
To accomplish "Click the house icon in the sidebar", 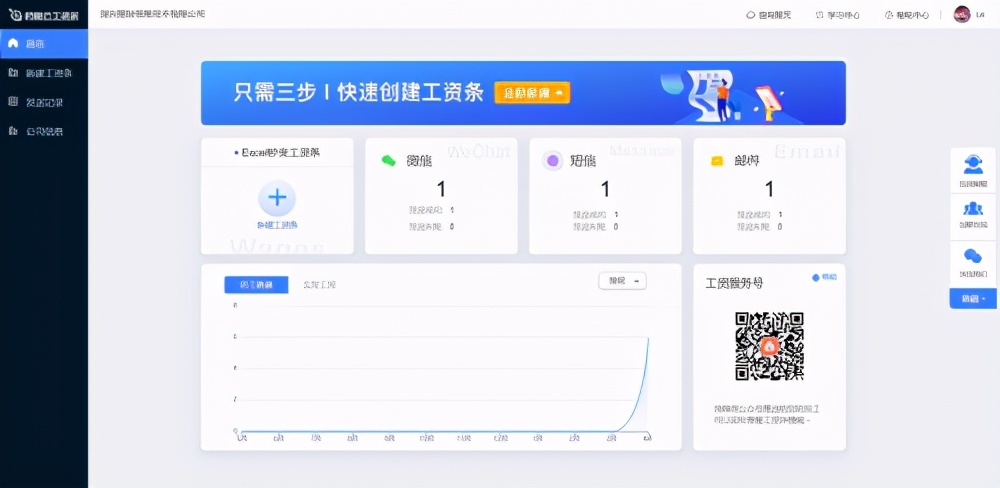I will click(13, 43).
